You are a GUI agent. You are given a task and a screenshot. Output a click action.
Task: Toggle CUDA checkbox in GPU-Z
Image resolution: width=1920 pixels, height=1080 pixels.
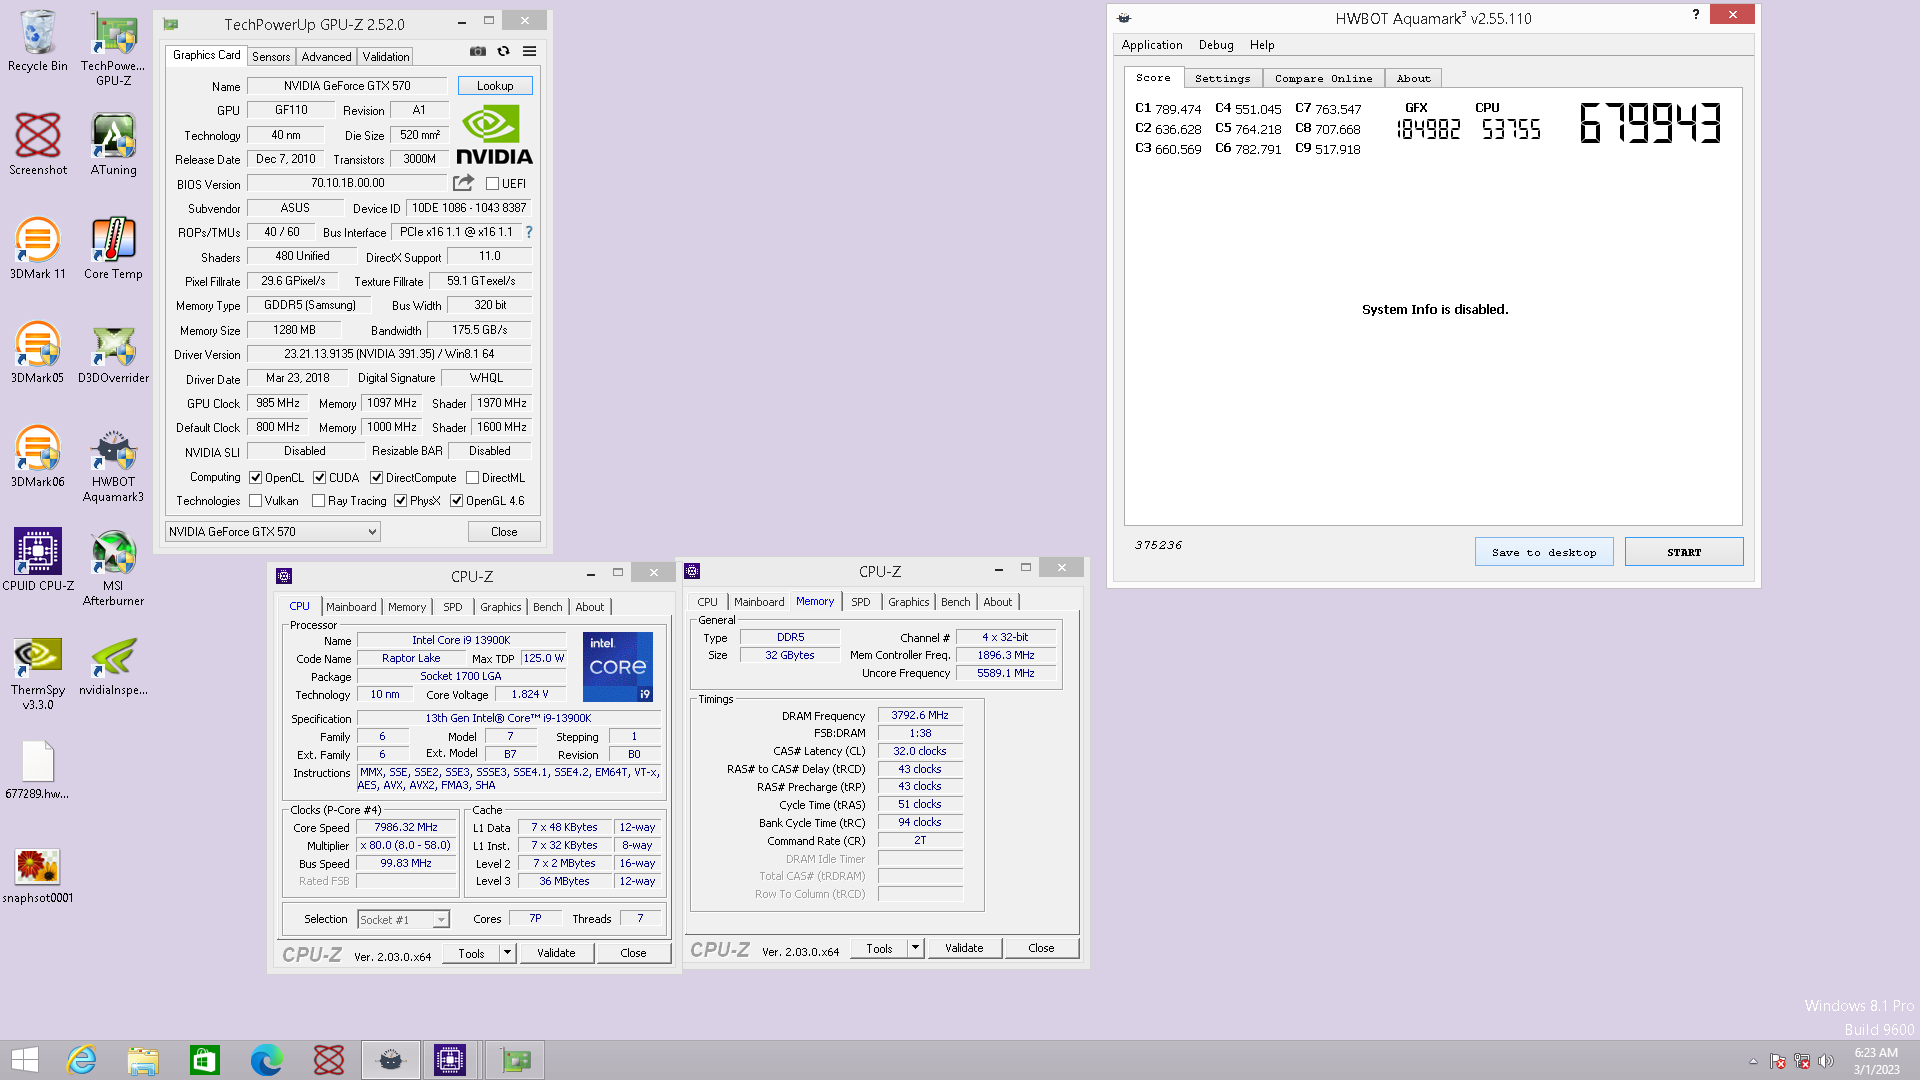(319, 478)
